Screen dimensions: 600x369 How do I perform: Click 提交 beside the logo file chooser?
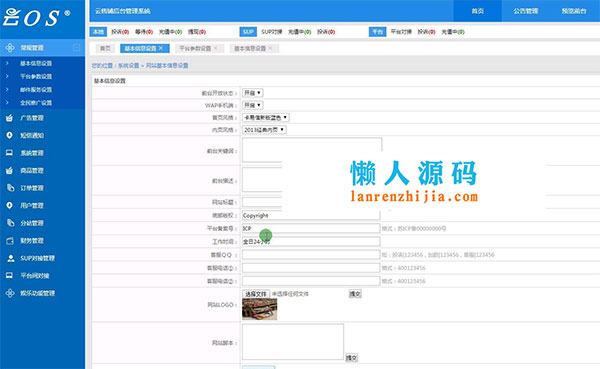pos(355,294)
